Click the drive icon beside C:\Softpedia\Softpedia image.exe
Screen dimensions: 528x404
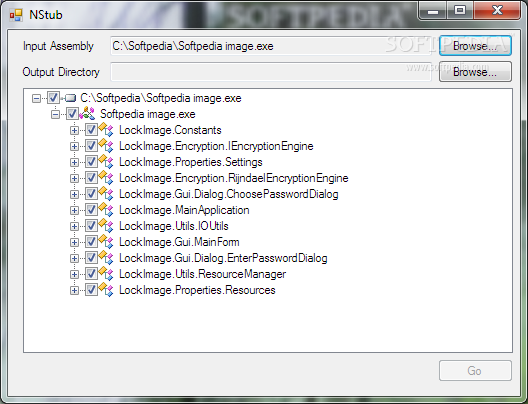coord(70,98)
